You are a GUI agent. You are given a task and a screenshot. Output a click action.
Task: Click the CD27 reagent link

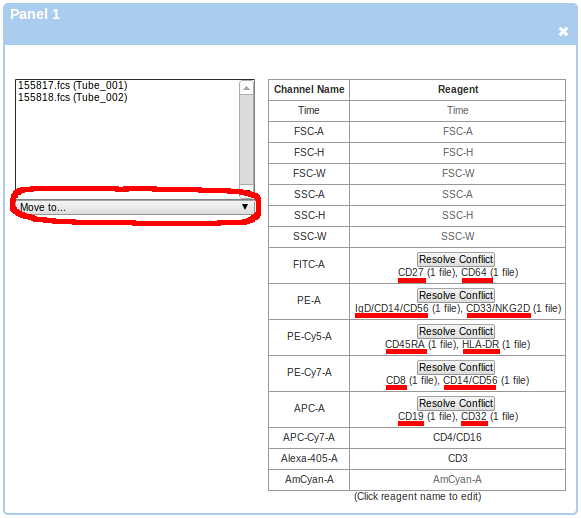coord(411,272)
